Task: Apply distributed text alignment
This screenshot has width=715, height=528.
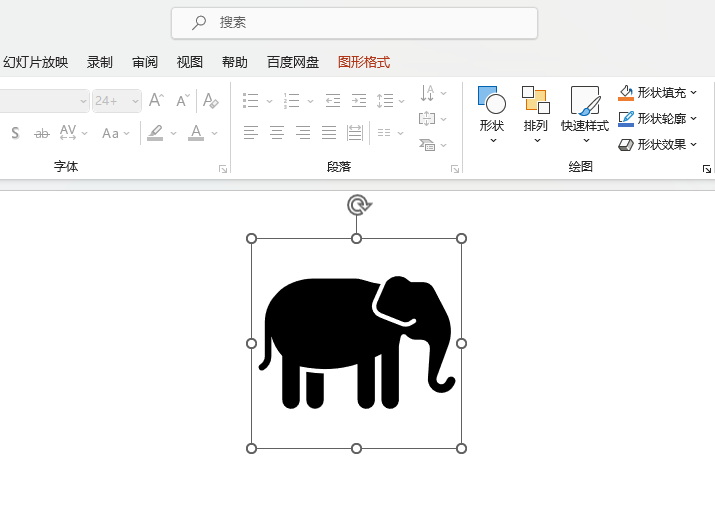Action: [355, 133]
